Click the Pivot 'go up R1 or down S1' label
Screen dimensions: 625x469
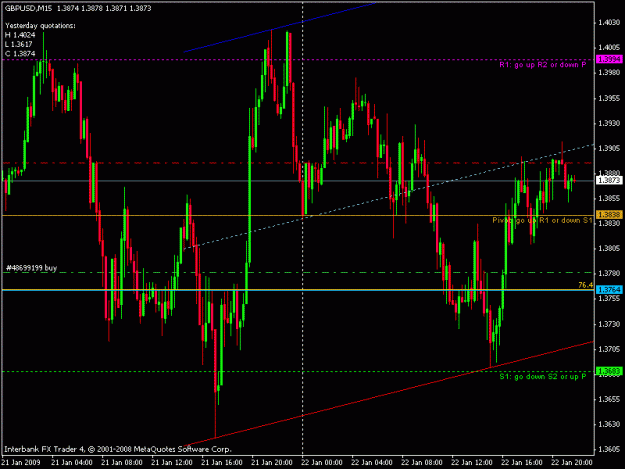542,220
